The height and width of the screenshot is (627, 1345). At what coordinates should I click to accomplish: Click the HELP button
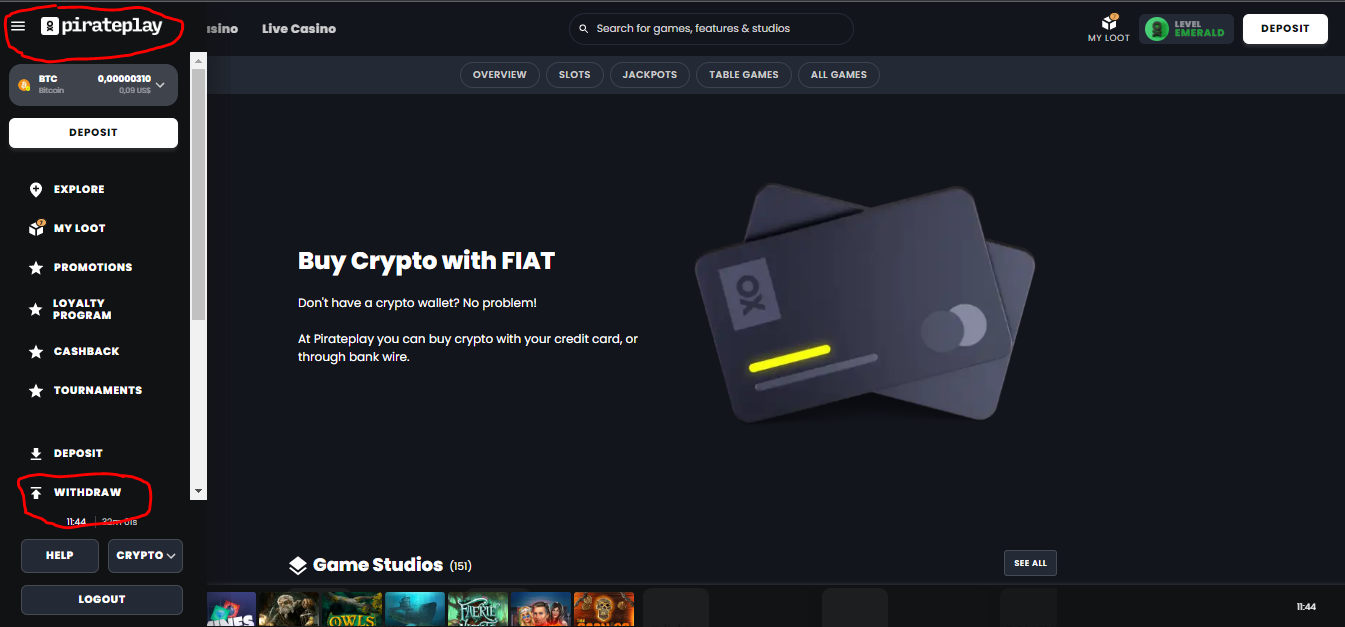coord(60,555)
